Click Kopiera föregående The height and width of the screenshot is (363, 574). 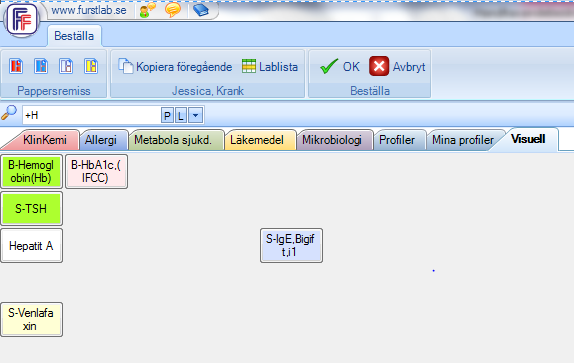(175, 67)
